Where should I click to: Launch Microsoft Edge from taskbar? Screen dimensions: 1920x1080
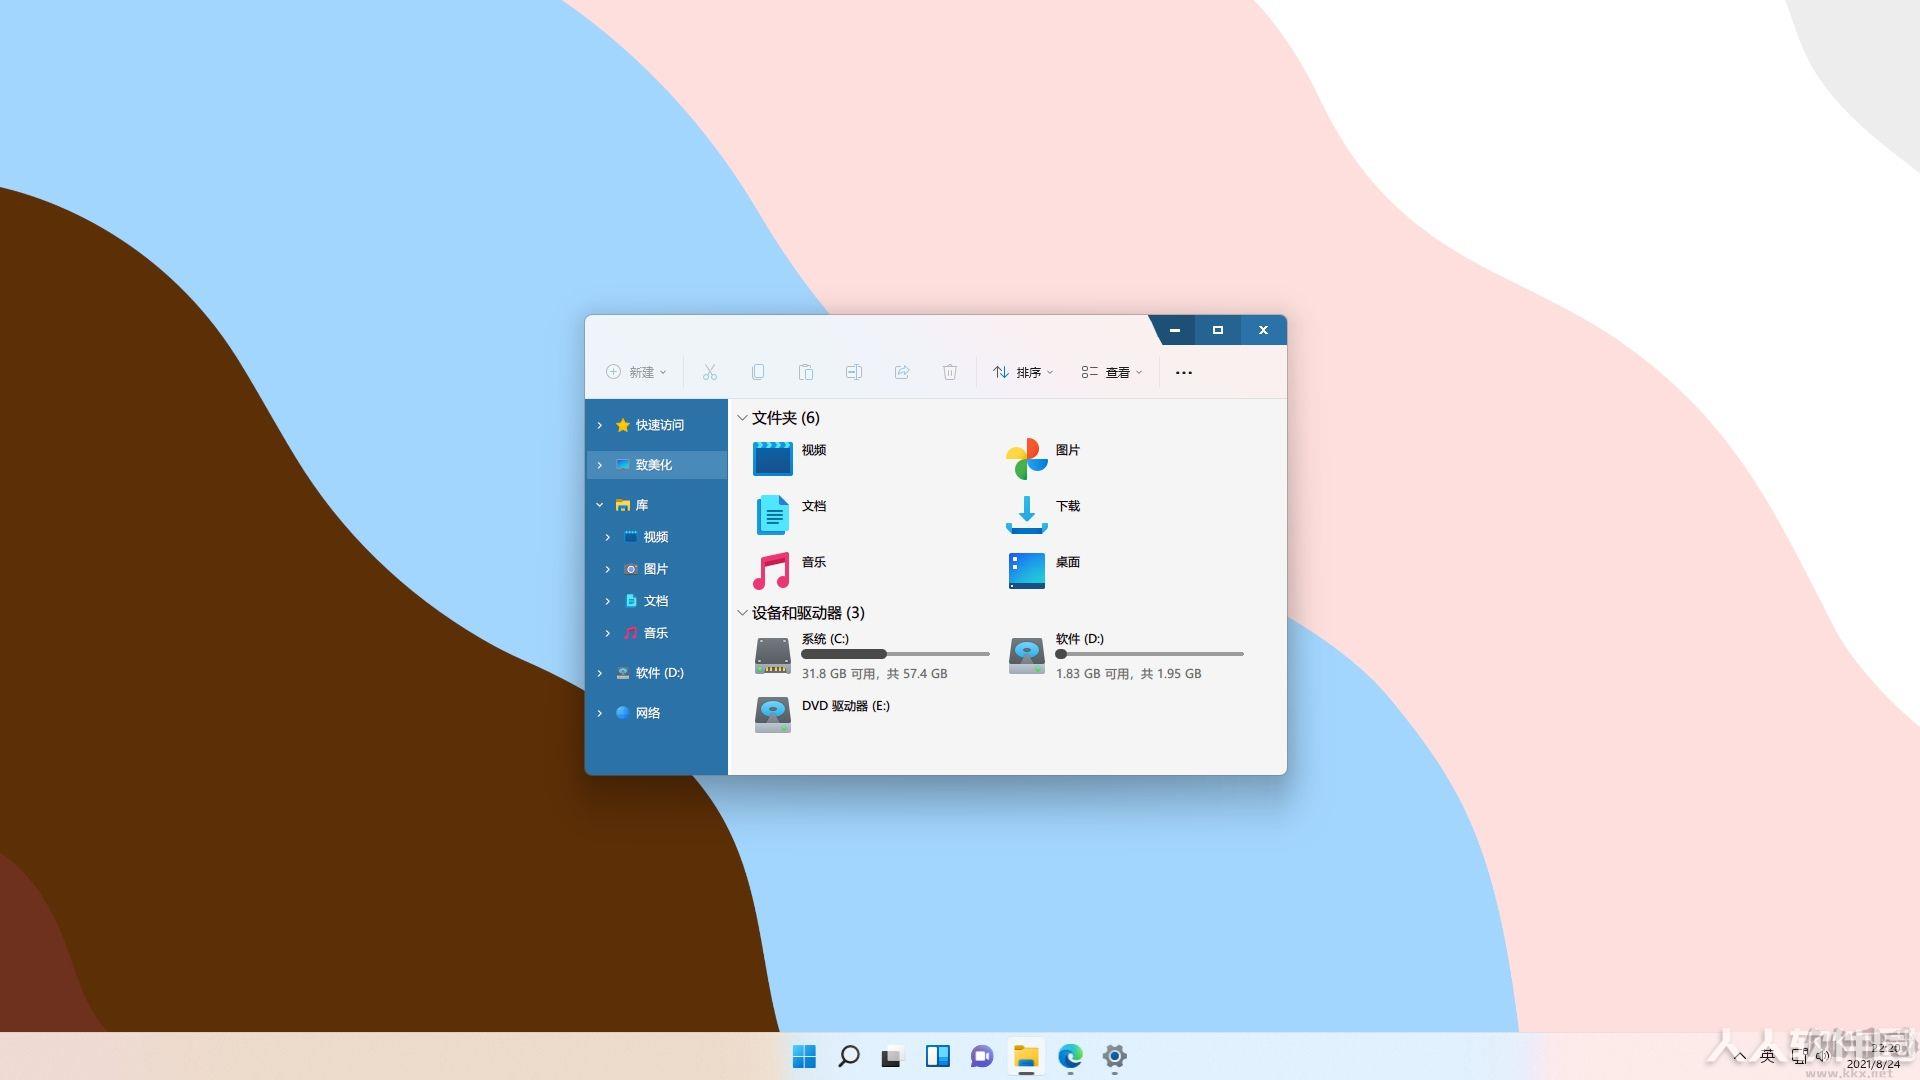1070,1056
